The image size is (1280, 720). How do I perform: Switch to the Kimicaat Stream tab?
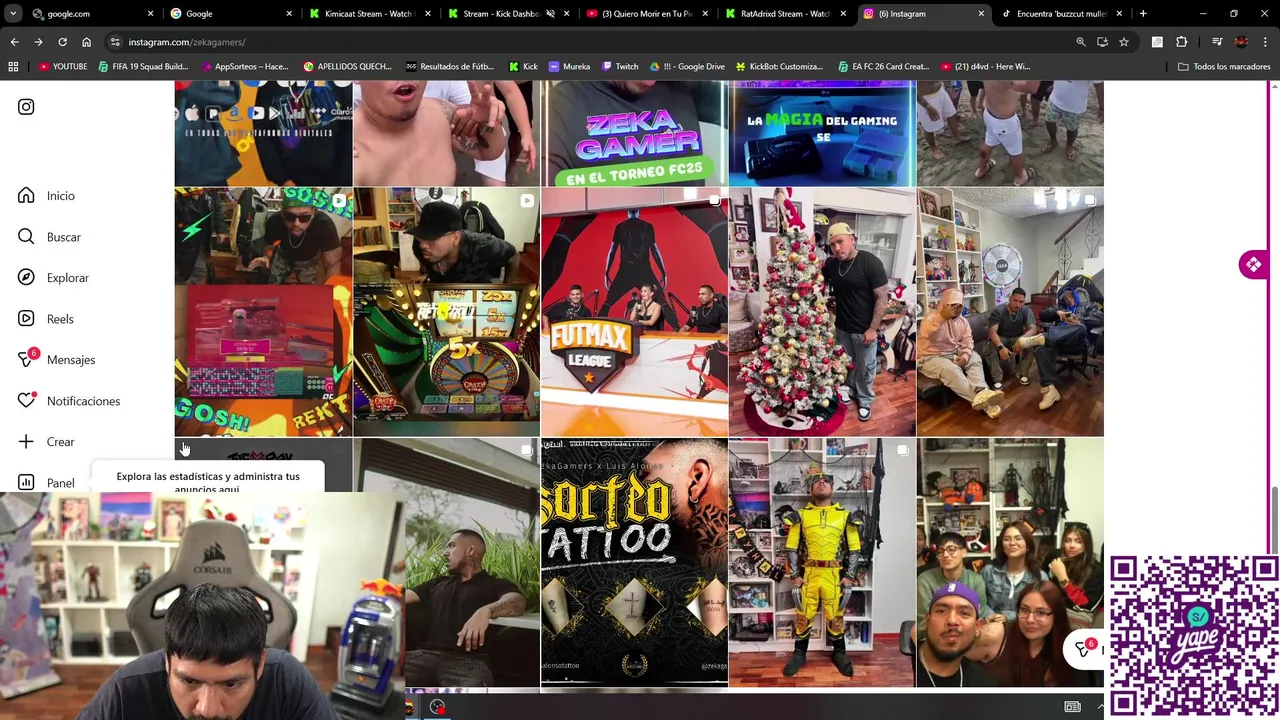[370, 14]
